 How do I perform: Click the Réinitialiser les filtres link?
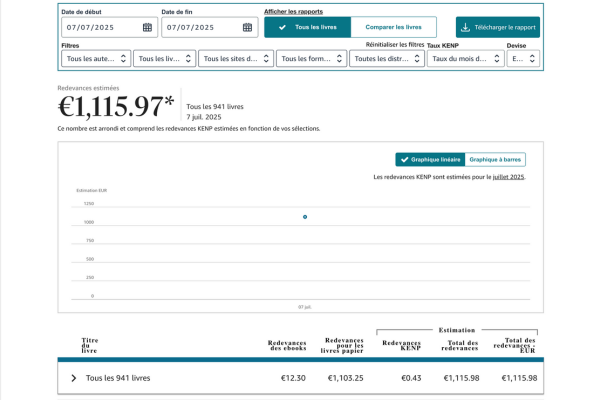(395, 45)
